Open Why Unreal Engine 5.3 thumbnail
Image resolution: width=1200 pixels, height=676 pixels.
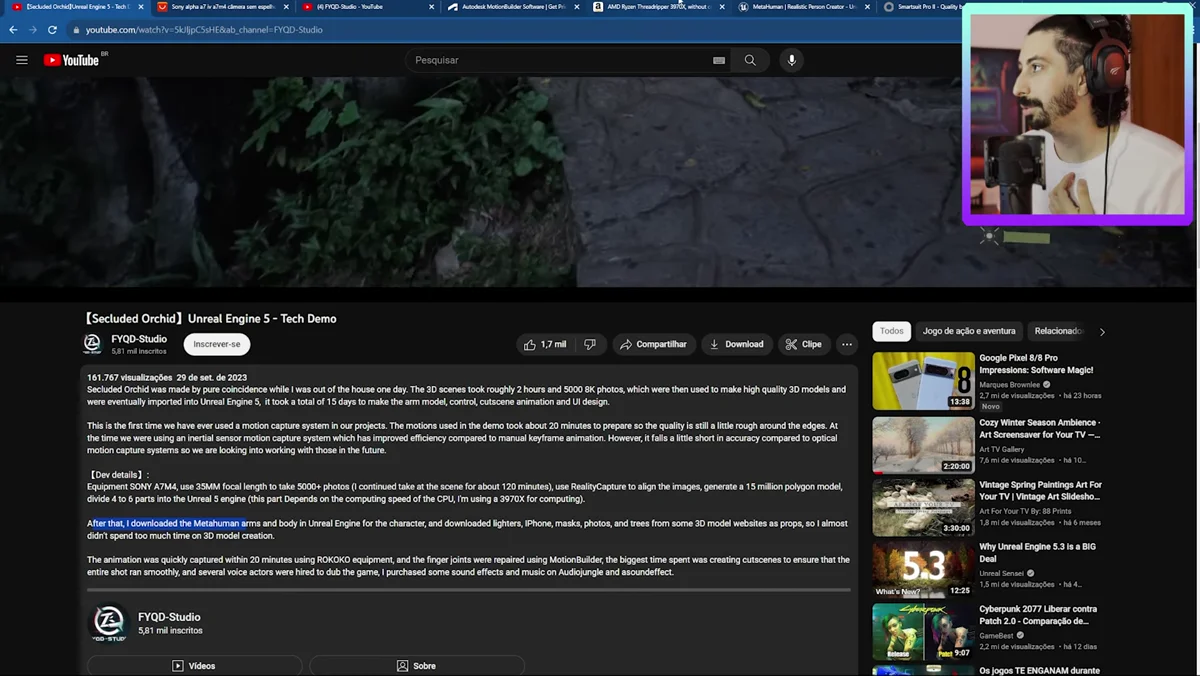click(923, 569)
